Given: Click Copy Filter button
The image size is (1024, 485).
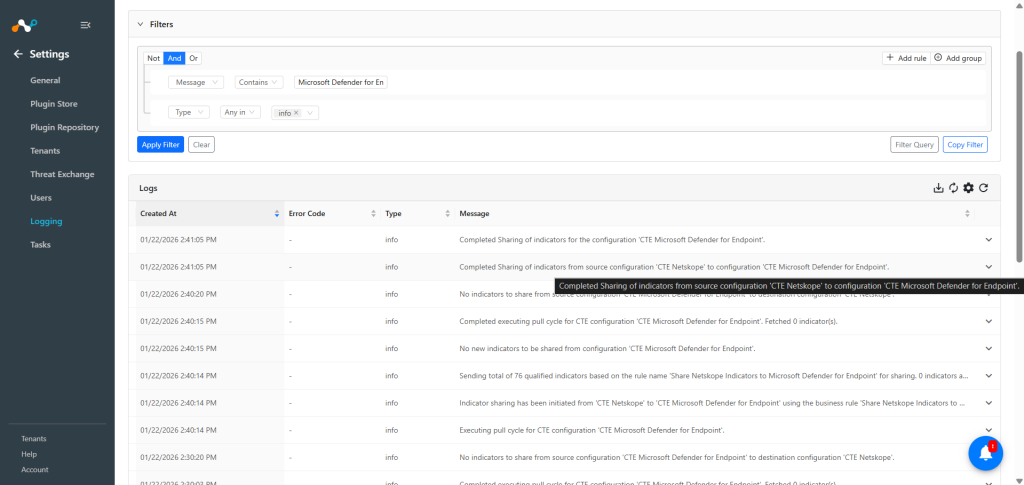Looking at the screenshot, I should (965, 144).
